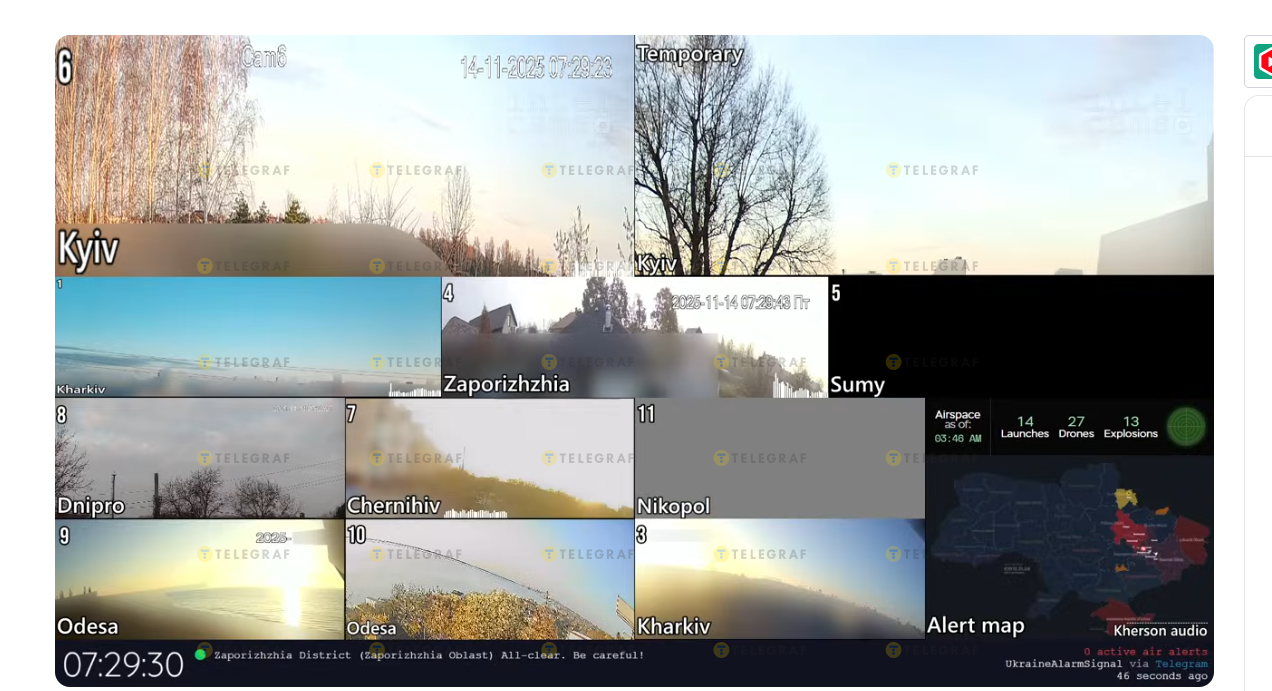The width and height of the screenshot is (1272, 691).
Task: Click the audio waveform in Chernihiv feed
Action: (476, 512)
